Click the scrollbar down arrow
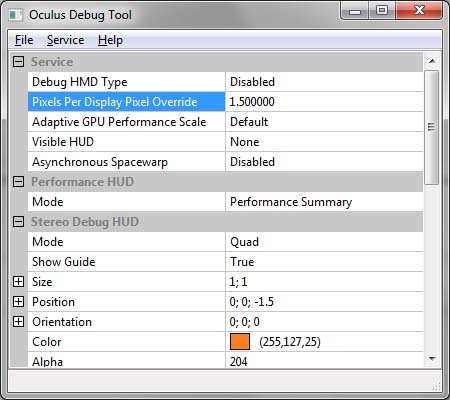Image resolution: width=450 pixels, height=400 pixels. tap(432, 359)
